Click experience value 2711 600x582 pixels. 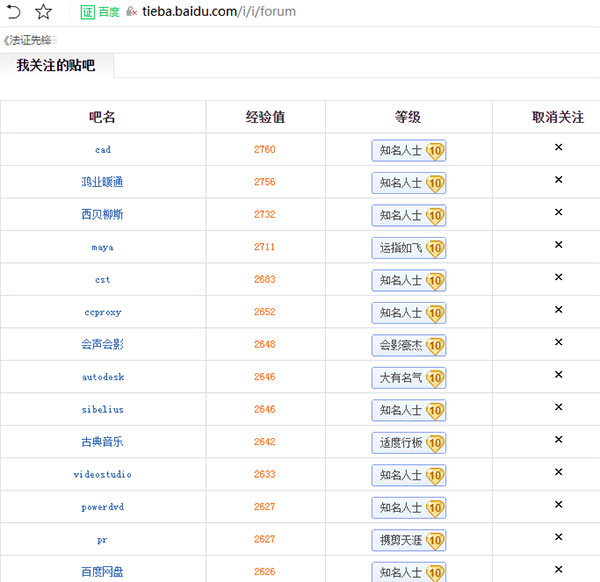pos(265,247)
